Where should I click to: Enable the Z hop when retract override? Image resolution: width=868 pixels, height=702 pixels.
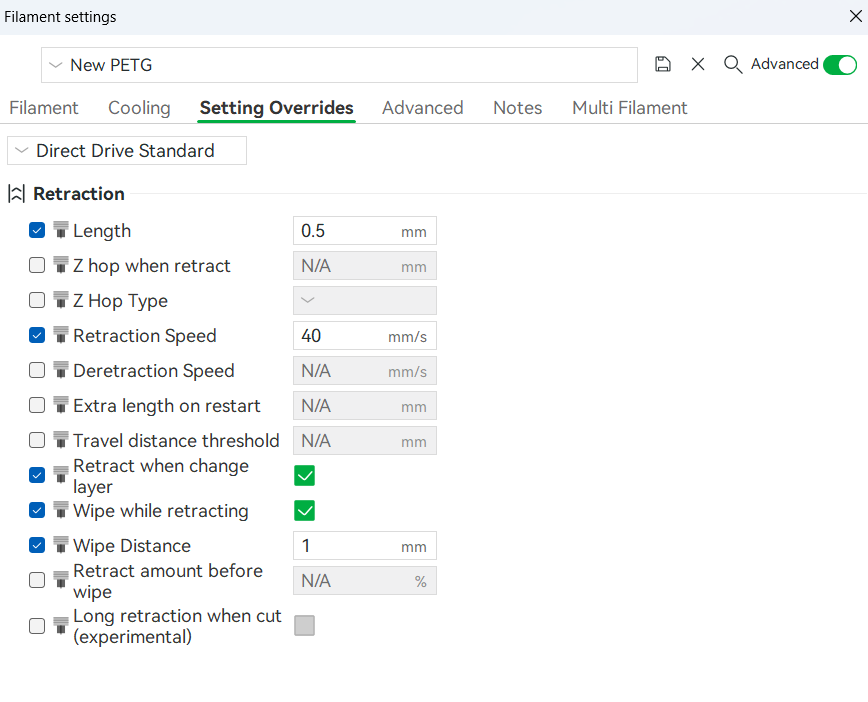click(37, 265)
